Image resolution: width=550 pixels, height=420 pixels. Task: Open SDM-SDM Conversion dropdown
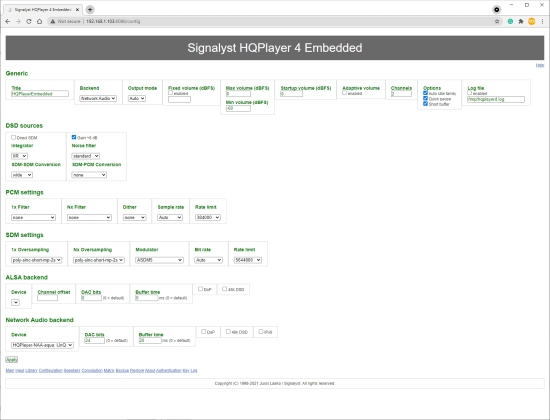point(22,175)
